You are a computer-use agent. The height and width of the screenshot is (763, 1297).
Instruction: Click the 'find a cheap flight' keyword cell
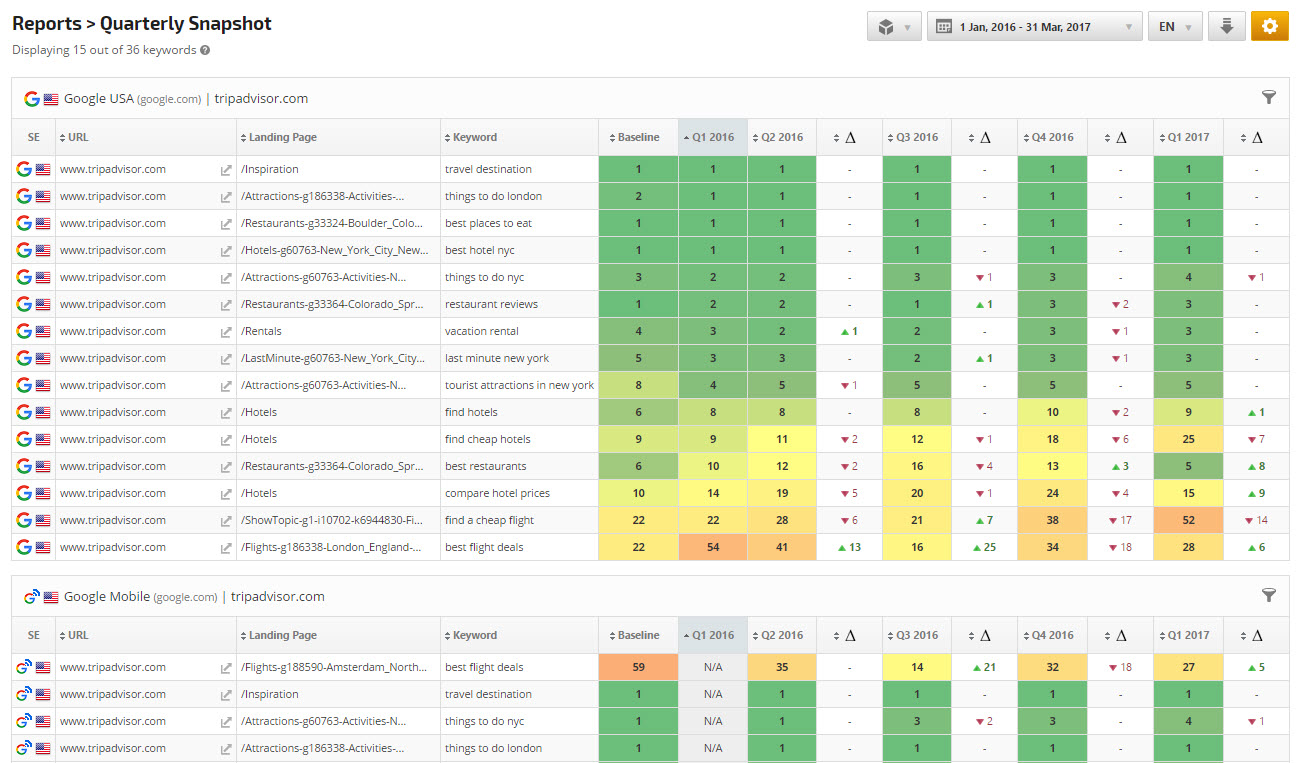(x=489, y=520)
